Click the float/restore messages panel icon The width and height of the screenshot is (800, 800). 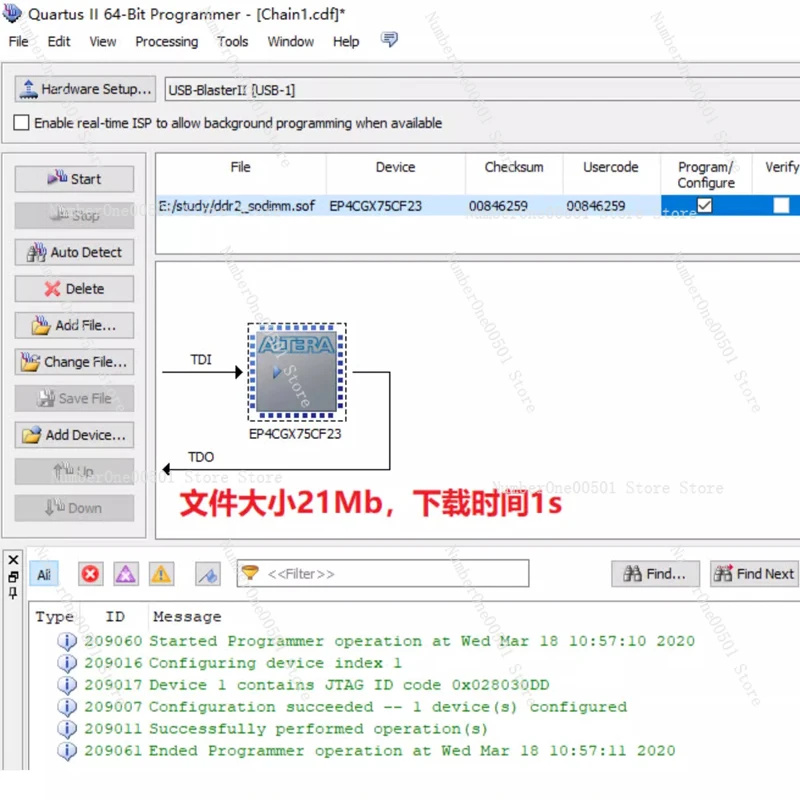click(13, 577)
